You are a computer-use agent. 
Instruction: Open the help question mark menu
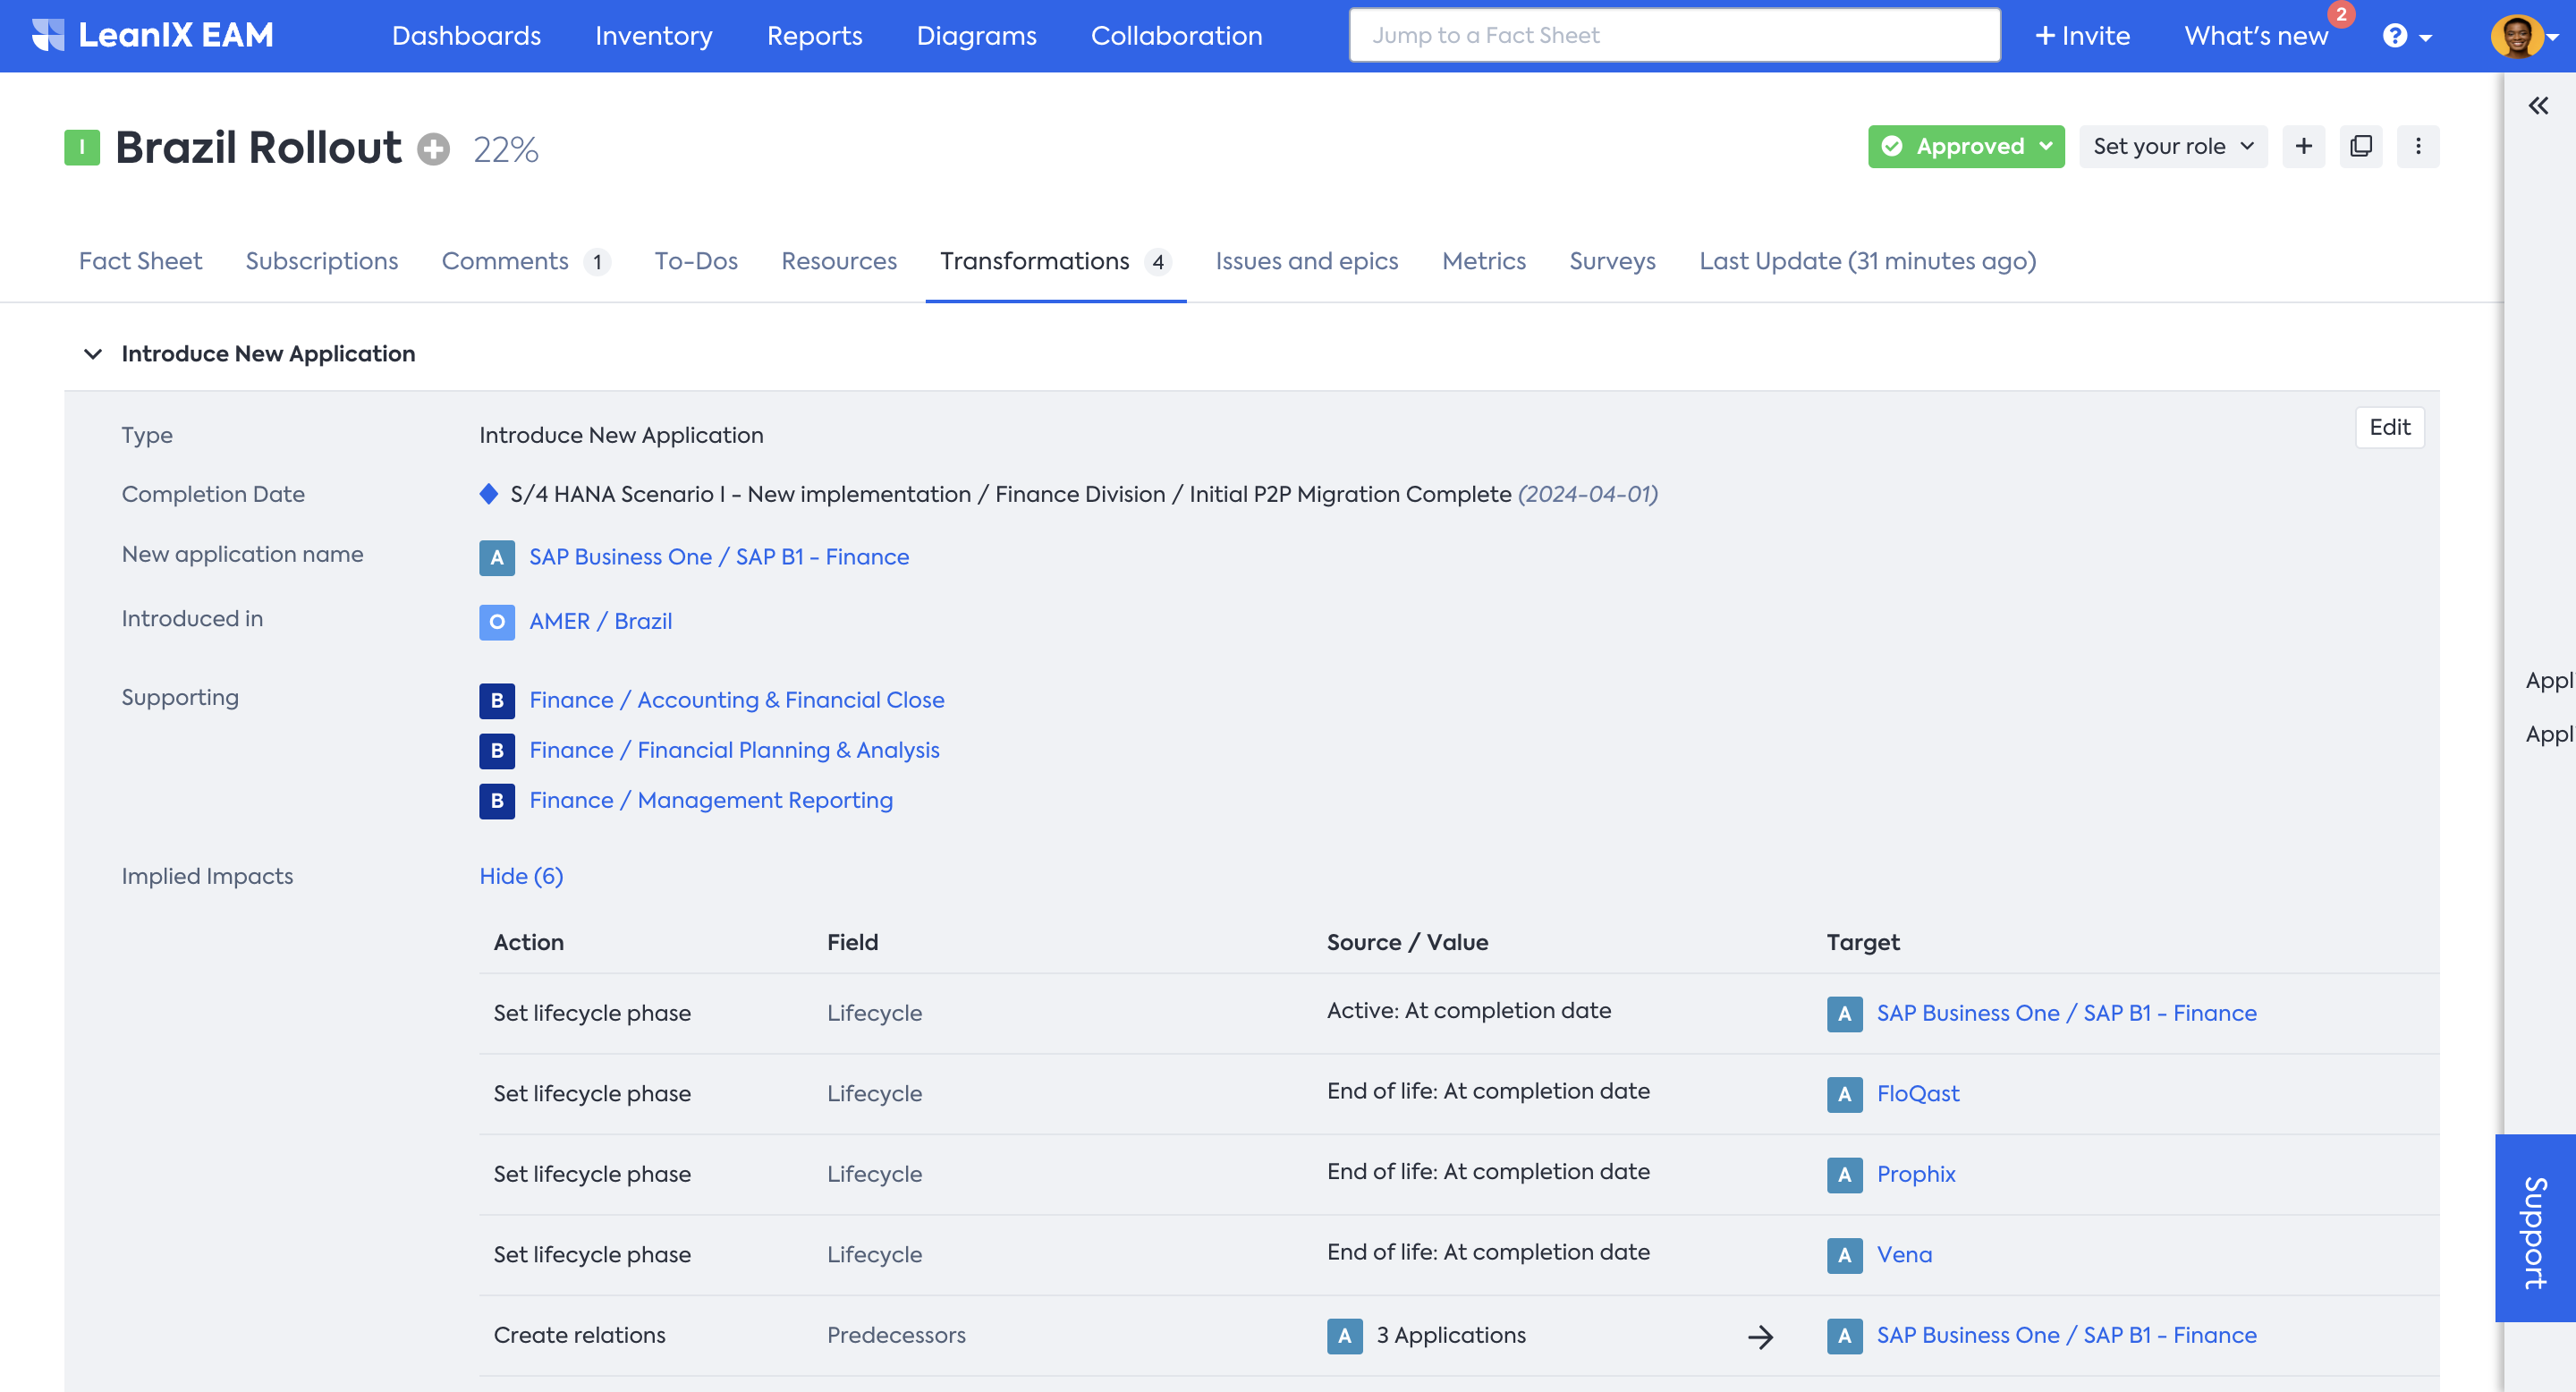2407,36
